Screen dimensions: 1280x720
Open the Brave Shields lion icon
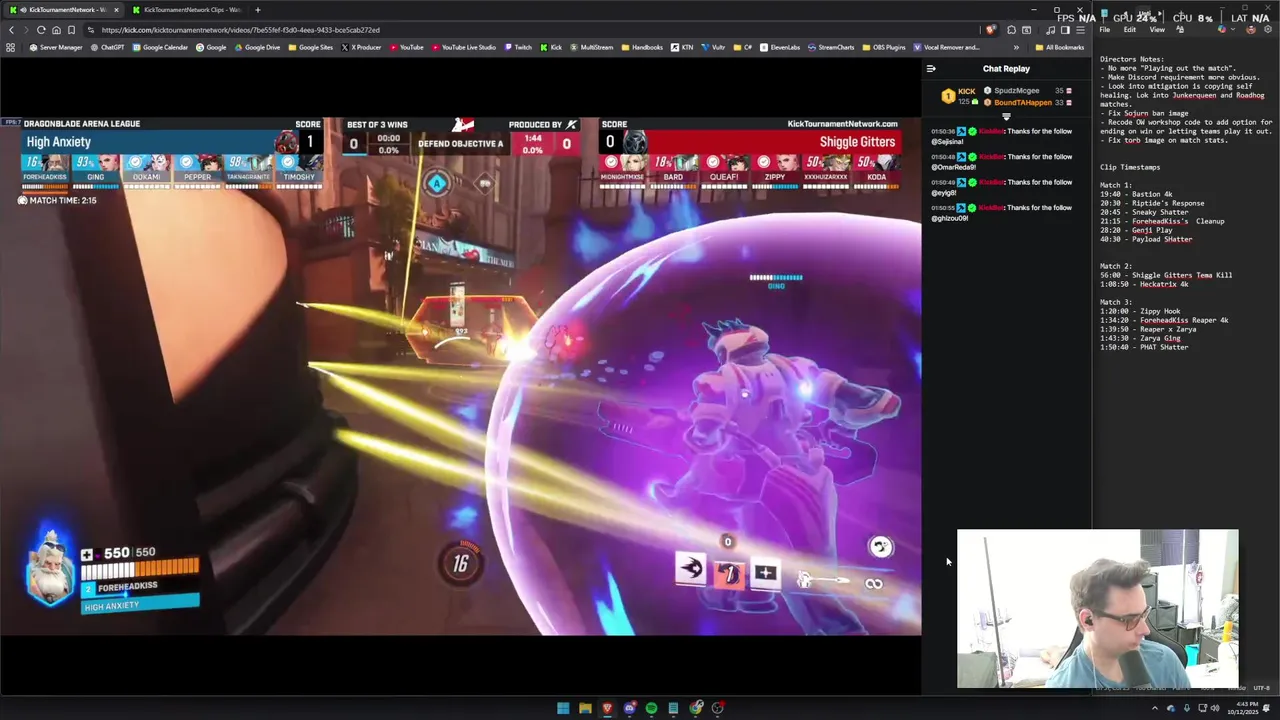pos(991,30)
